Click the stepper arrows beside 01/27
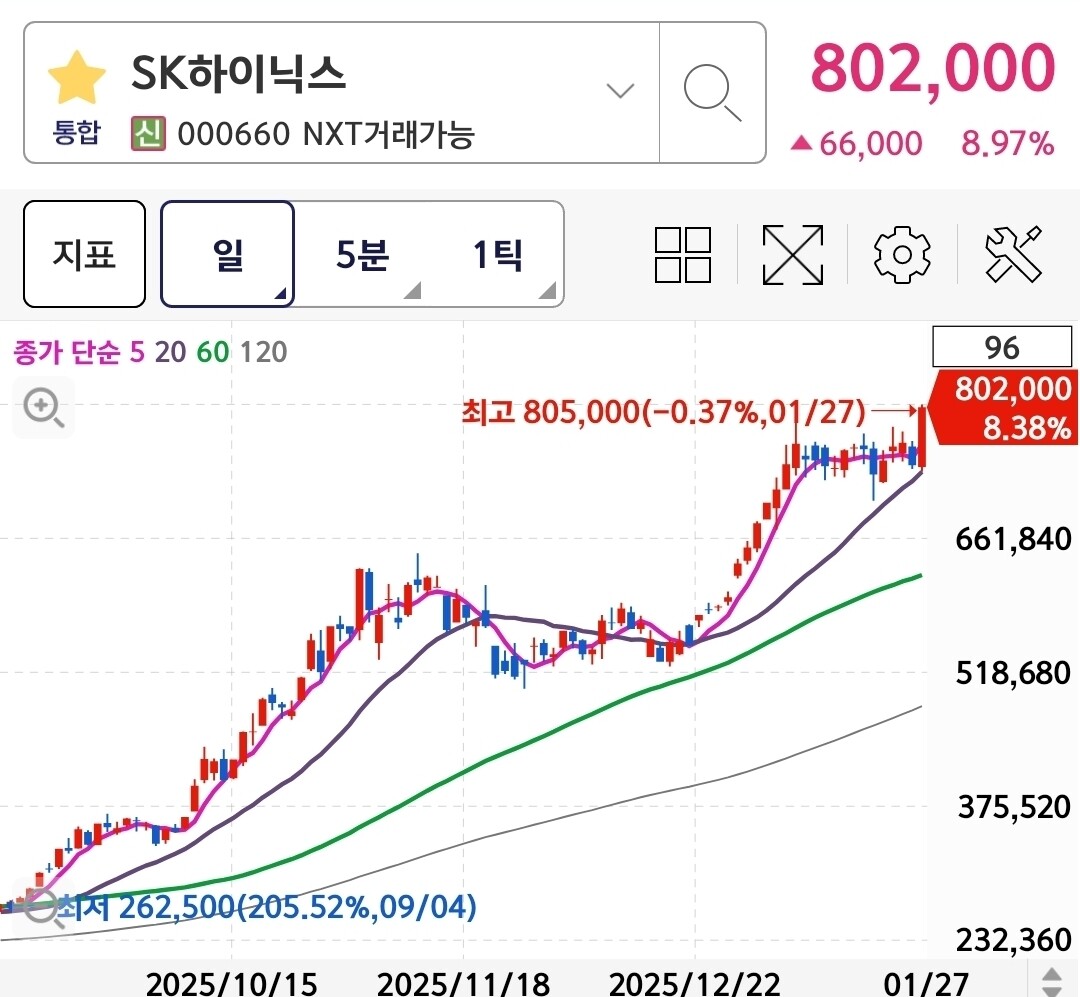This screenshot has height=997, width=1080. (1052, 981)
